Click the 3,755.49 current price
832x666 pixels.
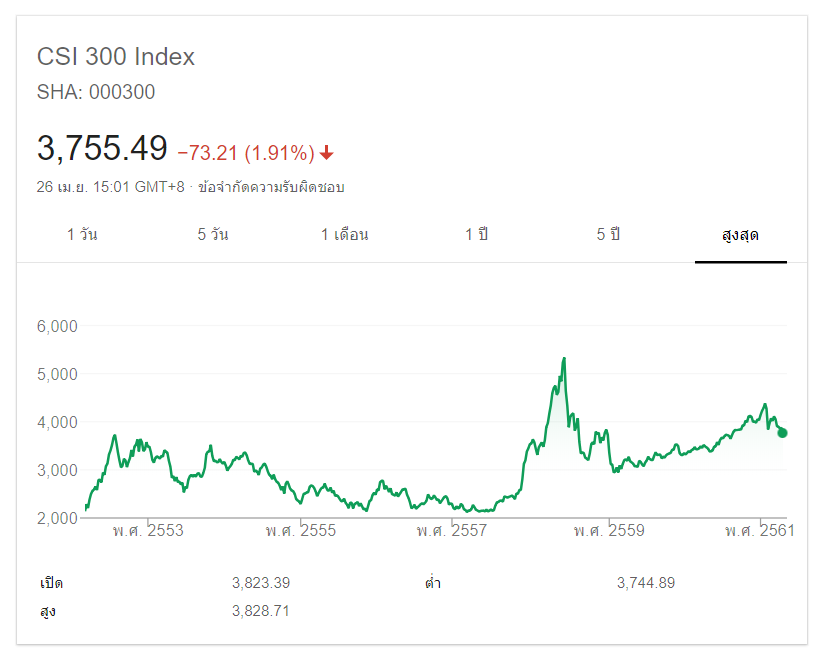point(102,149)
